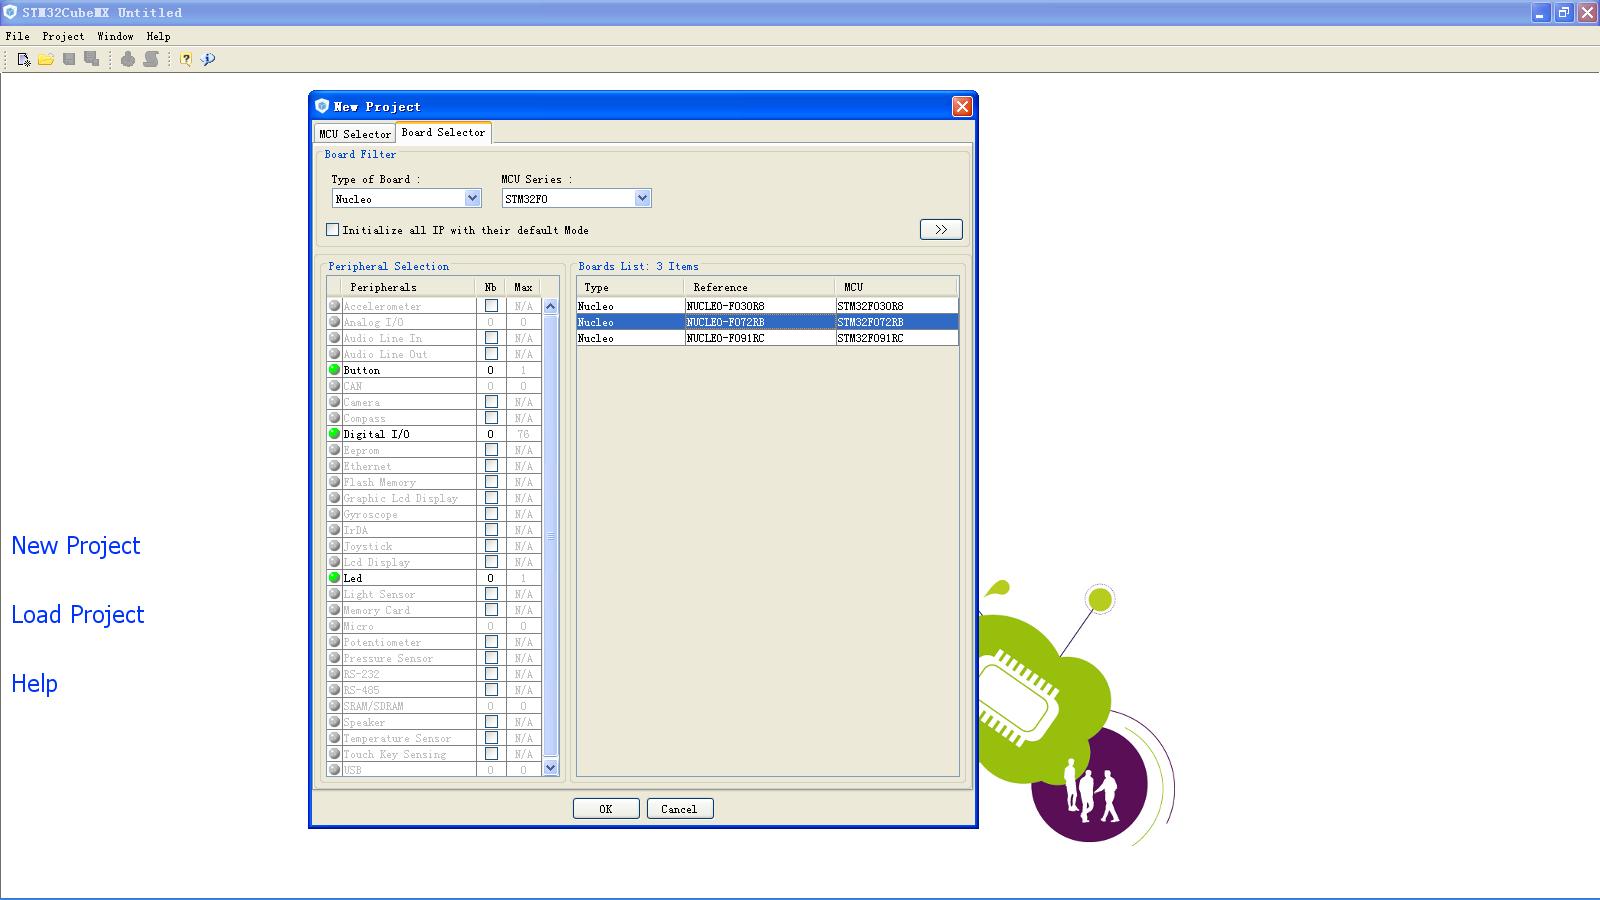This screenshot has height=900, width=1600.
Task: Click the New Project toolbar icon
Action: coord(23,59)
